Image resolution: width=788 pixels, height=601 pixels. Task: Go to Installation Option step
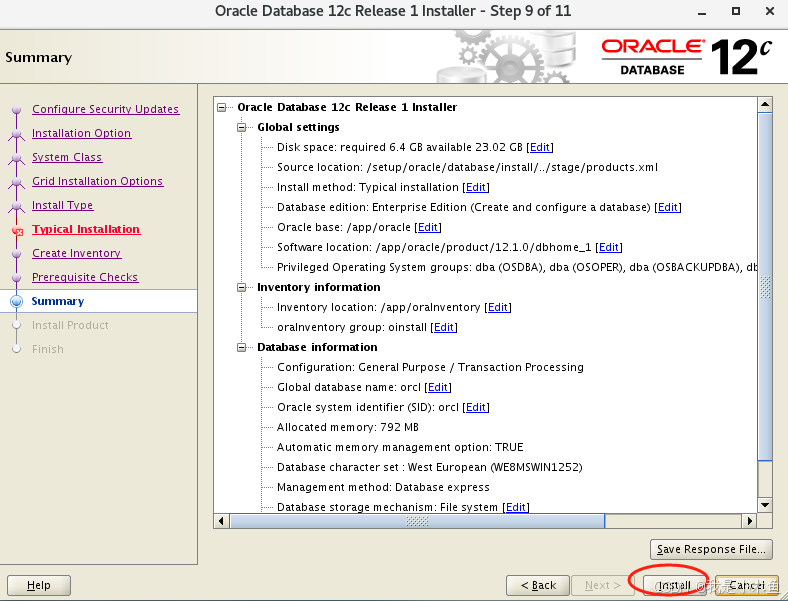[81, 133]
